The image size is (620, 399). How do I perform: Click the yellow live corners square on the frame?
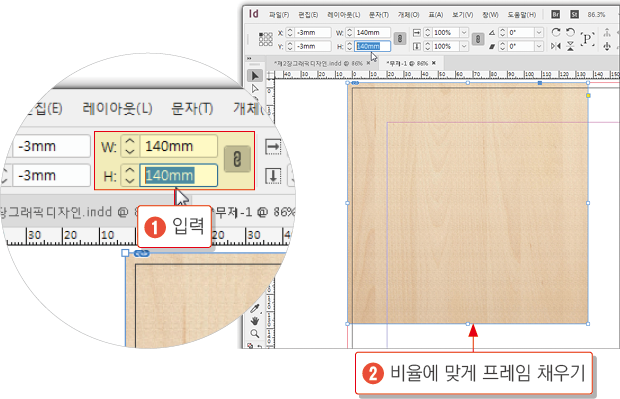588,96
